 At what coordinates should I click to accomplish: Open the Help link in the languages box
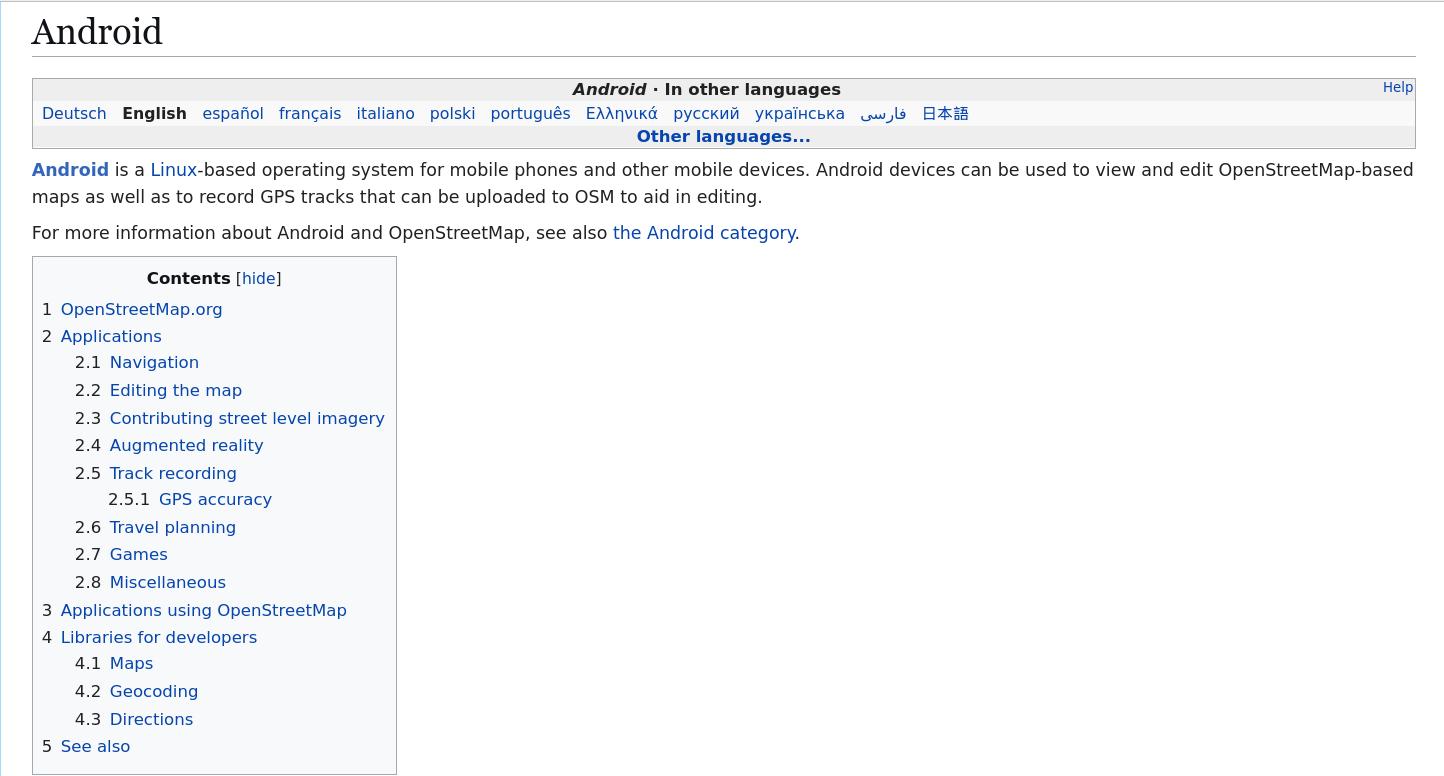pyautogui.click(x=1397, y=88)
